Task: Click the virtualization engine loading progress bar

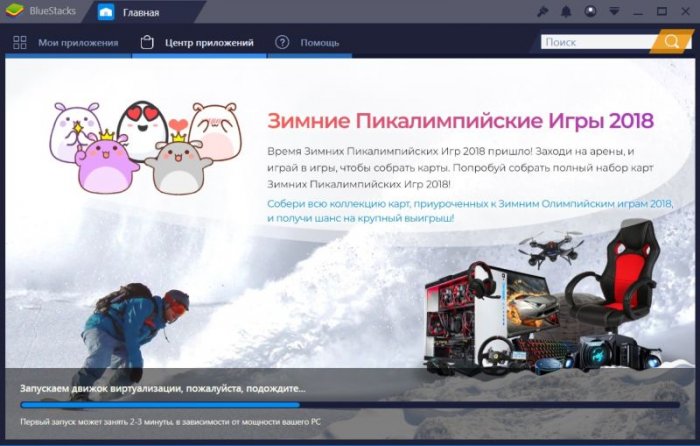Action: point(350,405)
